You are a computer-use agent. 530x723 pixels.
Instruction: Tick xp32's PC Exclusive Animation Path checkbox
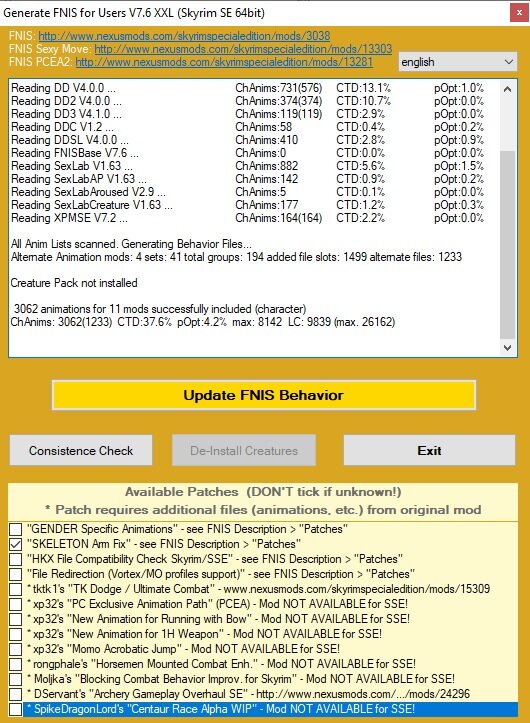click(x=16, y=604)
